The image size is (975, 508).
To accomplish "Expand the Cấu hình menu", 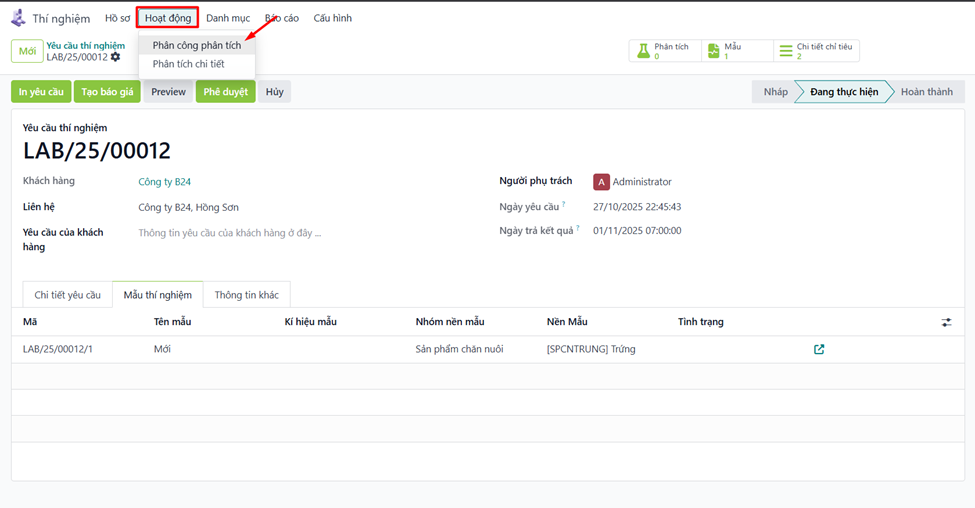I will [x=332, y=18].
